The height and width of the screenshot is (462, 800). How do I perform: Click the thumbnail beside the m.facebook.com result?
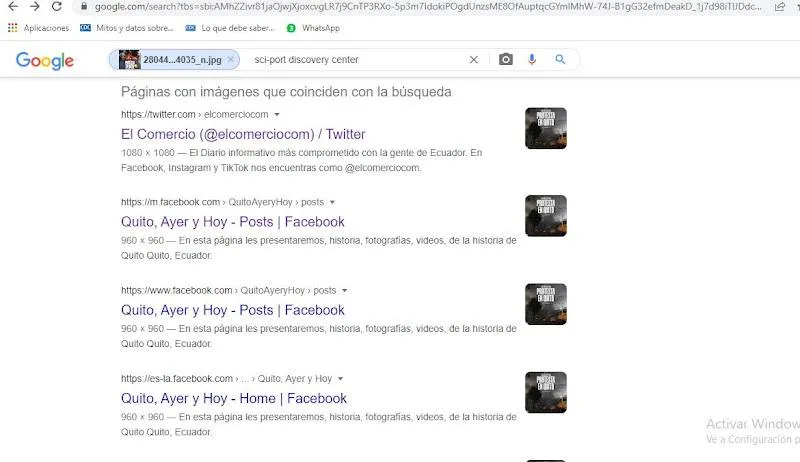pos(545,216)
